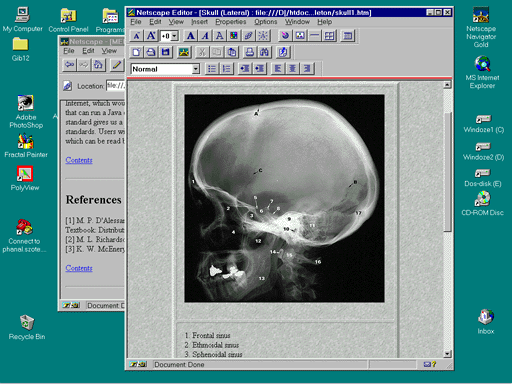Paste from the clipboard
Image resolution: width=512 pixels, height=384 pixels.
click(231, 52)
